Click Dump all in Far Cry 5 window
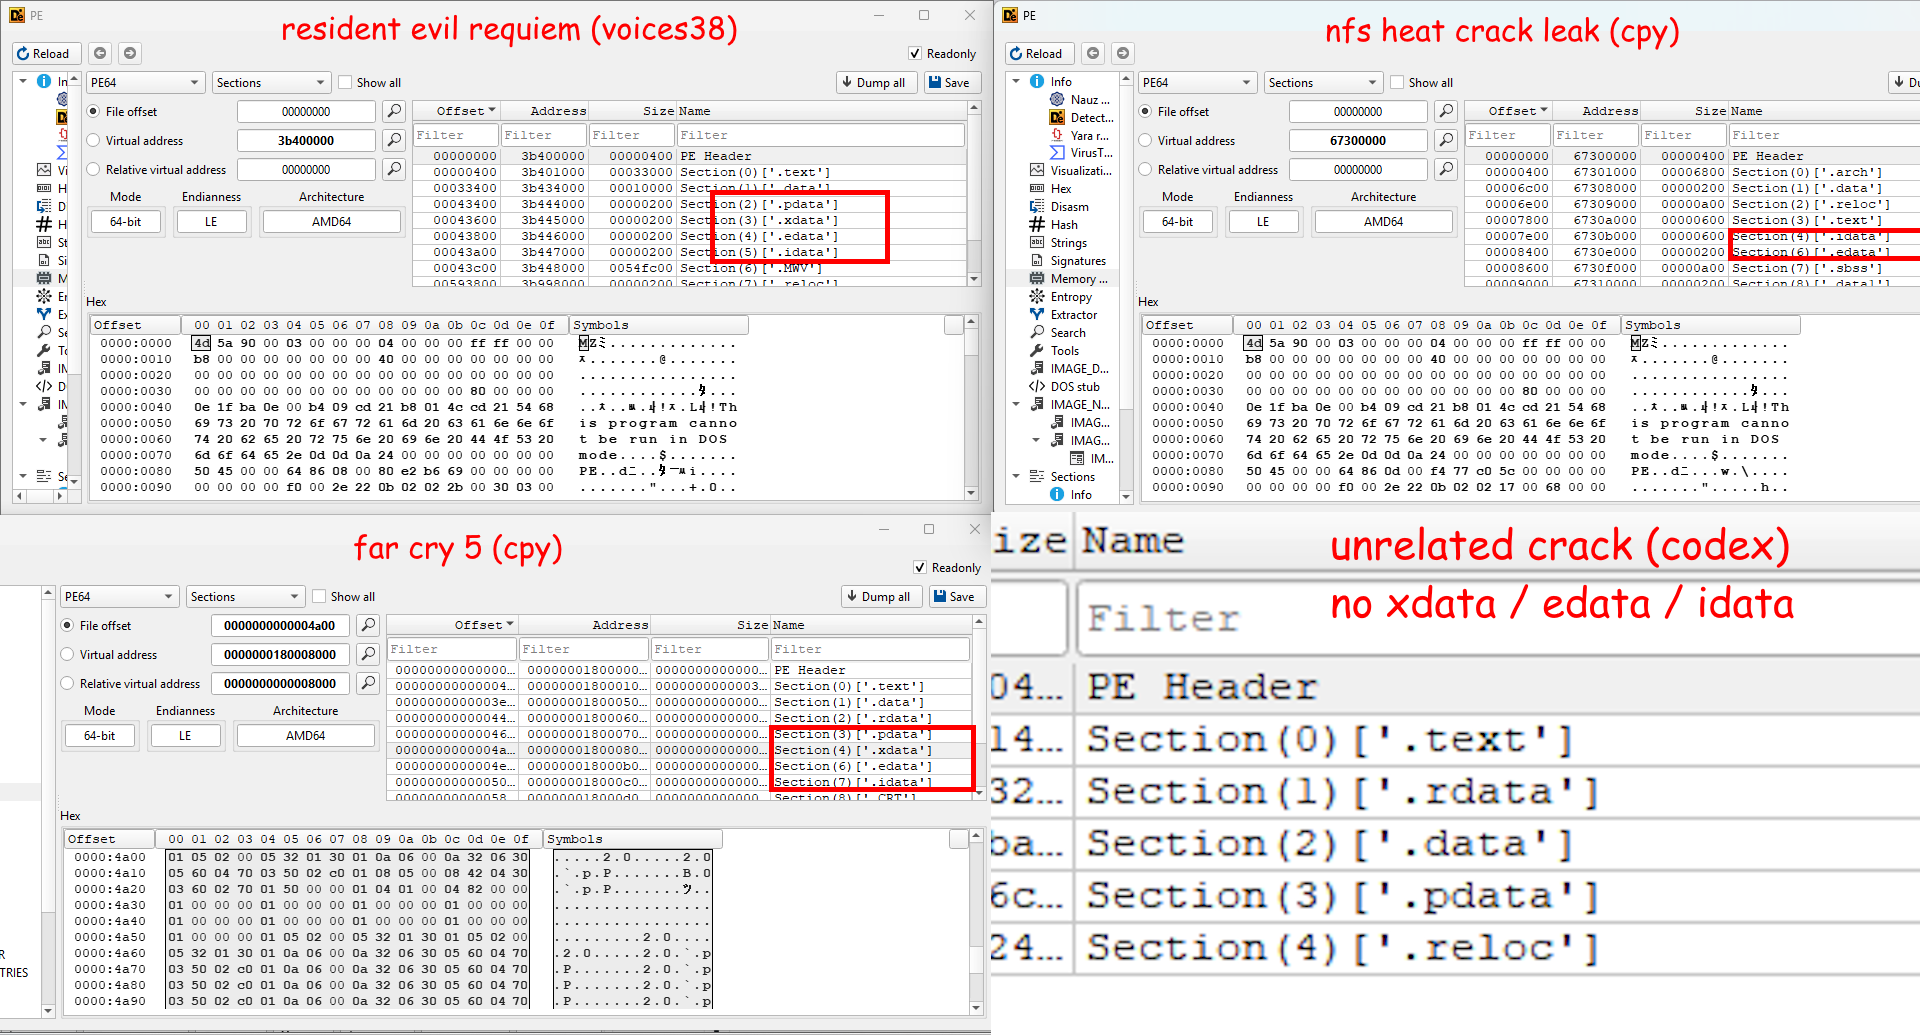1920x1035 pixels. 879,597
